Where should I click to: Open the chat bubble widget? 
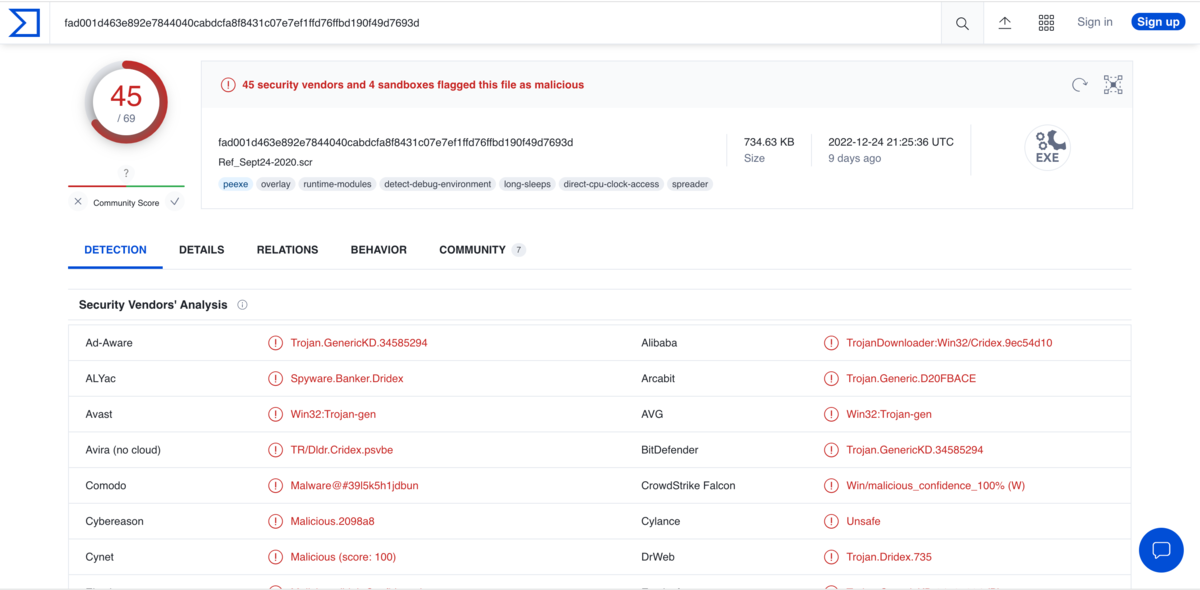click(1161, 550)
